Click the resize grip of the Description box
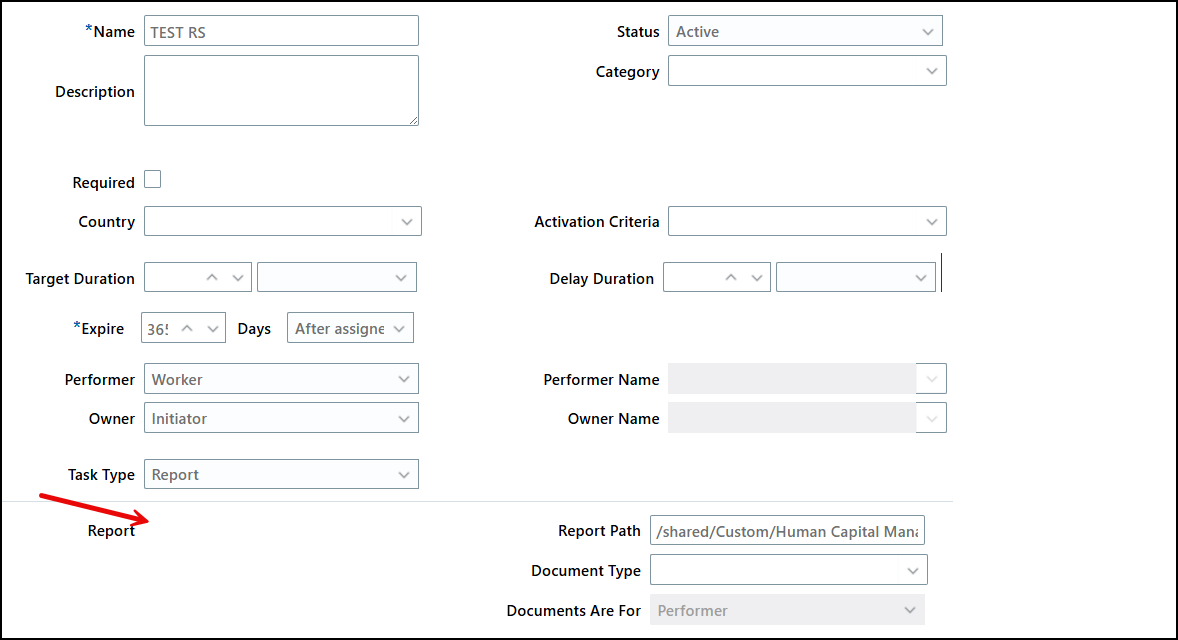 coord(413,120)
